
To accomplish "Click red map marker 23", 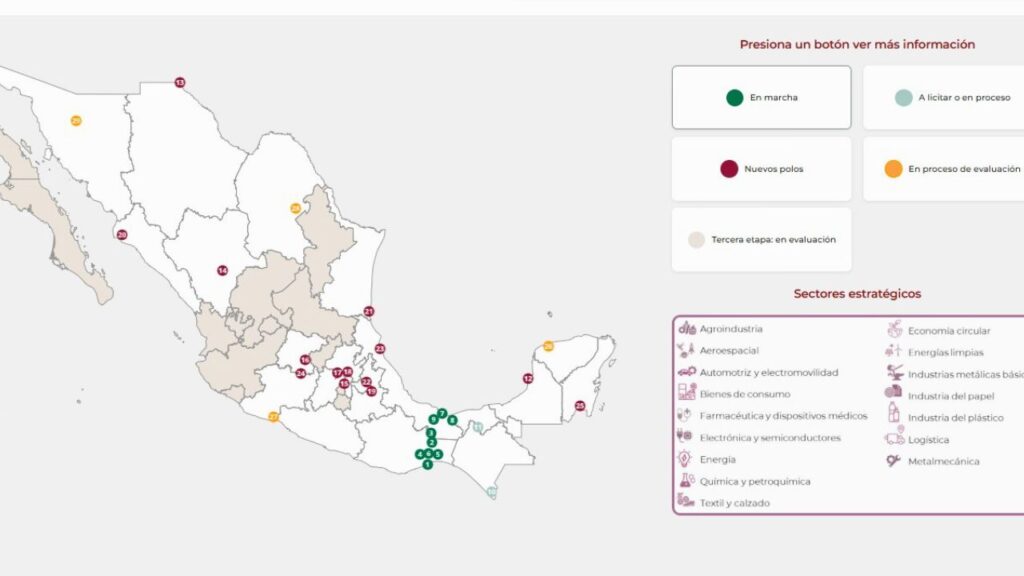I will click(x=380, y=349).
